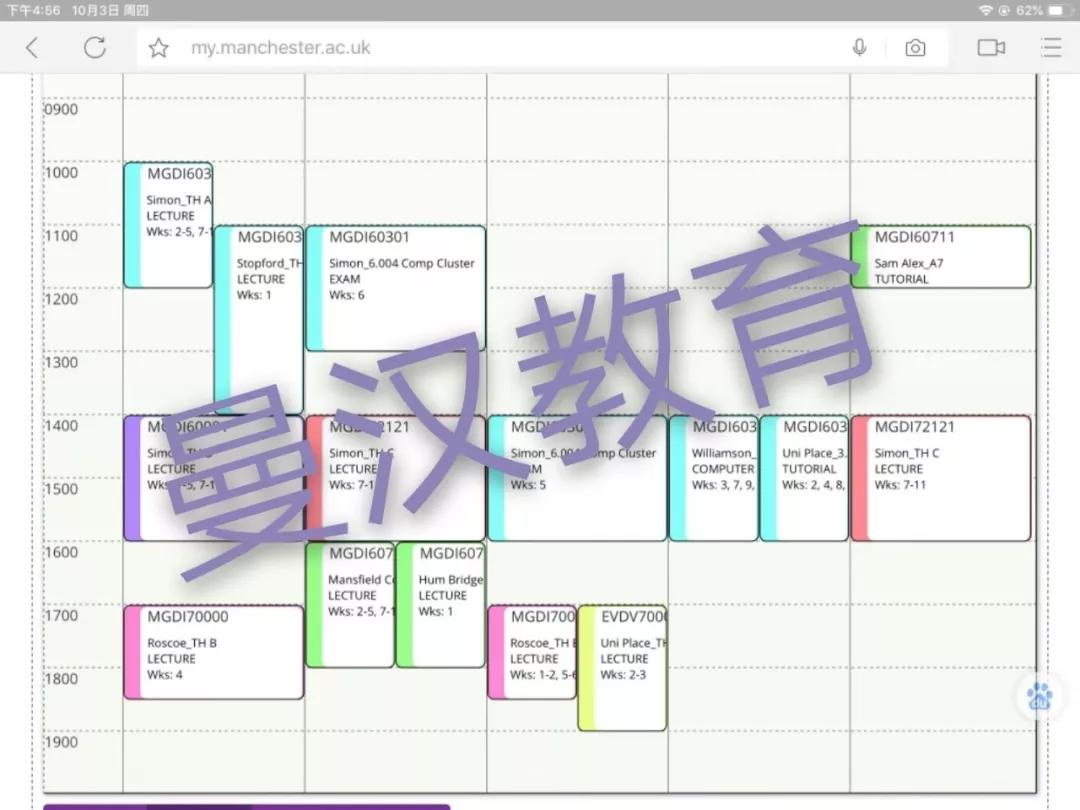Click the bookmark star icon

click(x=158, y=46)
